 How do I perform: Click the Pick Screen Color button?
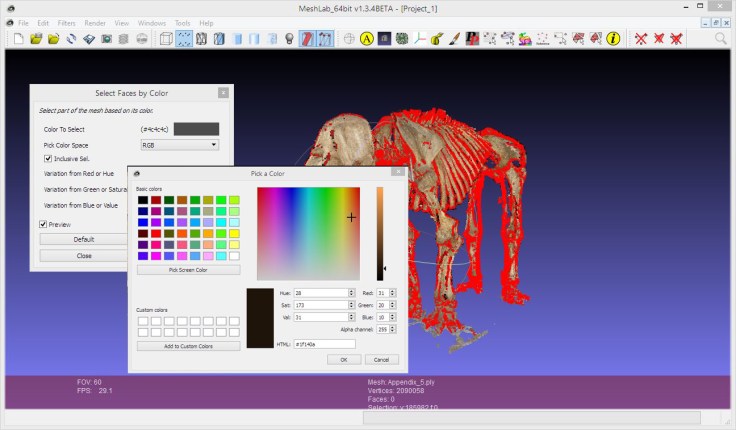coord(188,270)
